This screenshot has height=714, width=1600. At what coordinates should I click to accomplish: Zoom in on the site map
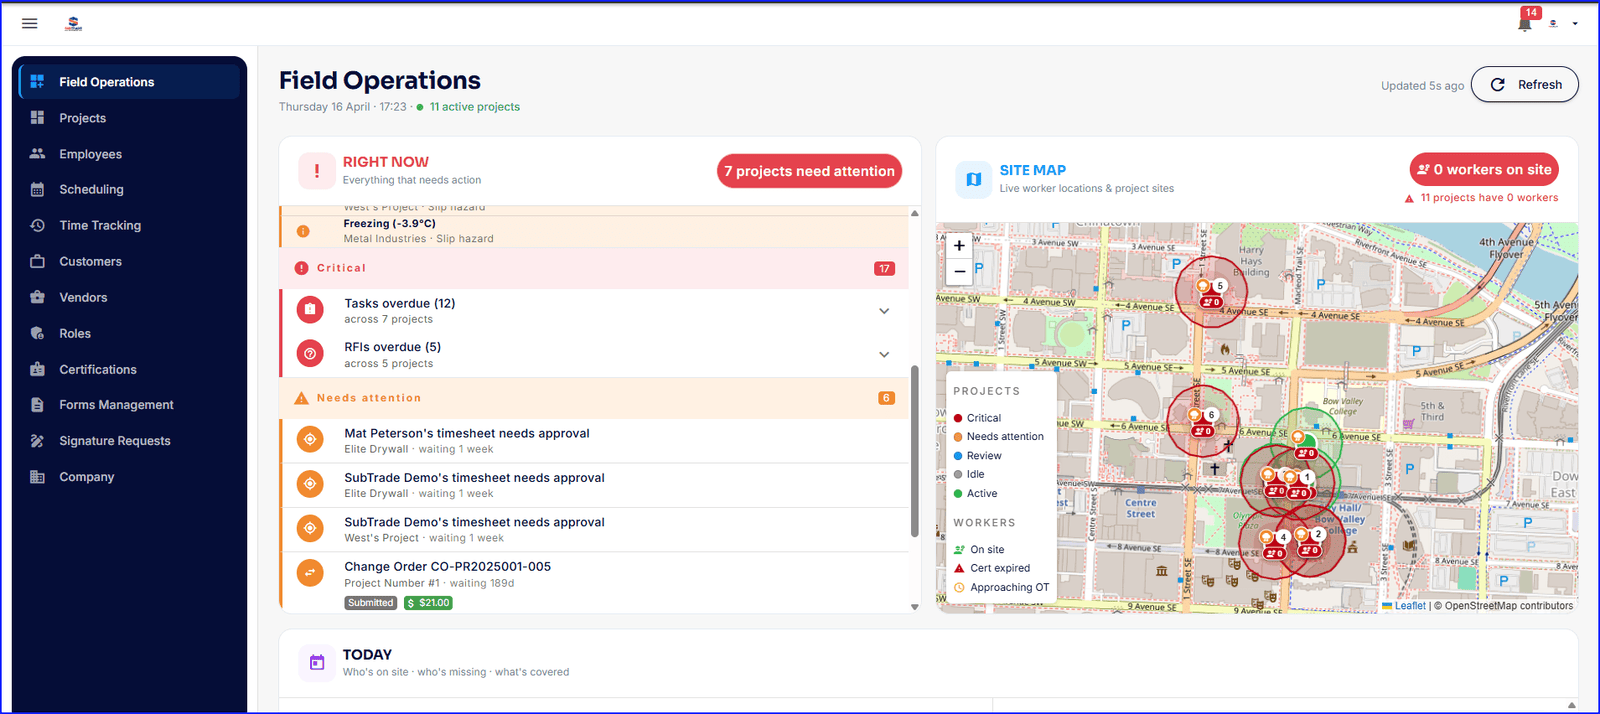click(959, 245)
